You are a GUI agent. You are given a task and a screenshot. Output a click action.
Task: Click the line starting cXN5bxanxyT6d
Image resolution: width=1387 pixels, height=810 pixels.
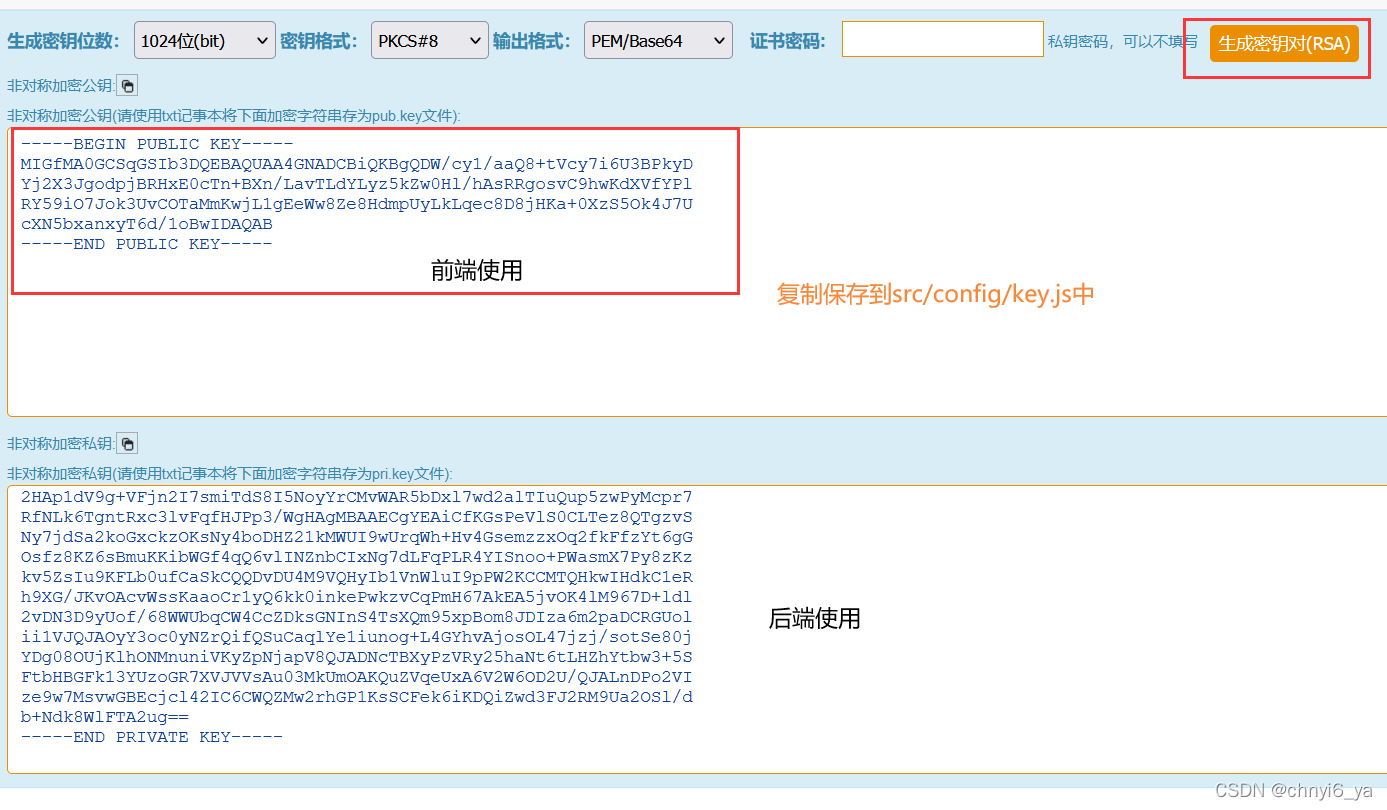[x=146, y=224]
